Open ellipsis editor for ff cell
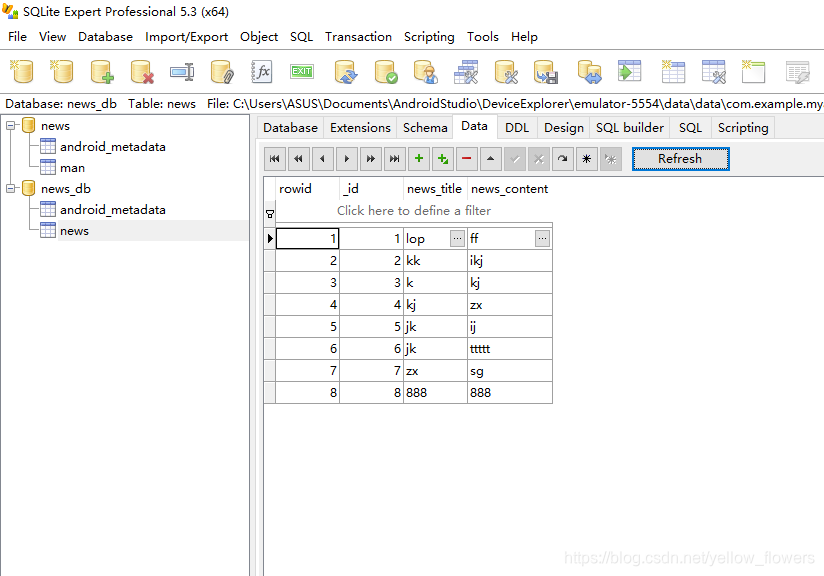Screen dimensions: 824x576 coord(542,239)
